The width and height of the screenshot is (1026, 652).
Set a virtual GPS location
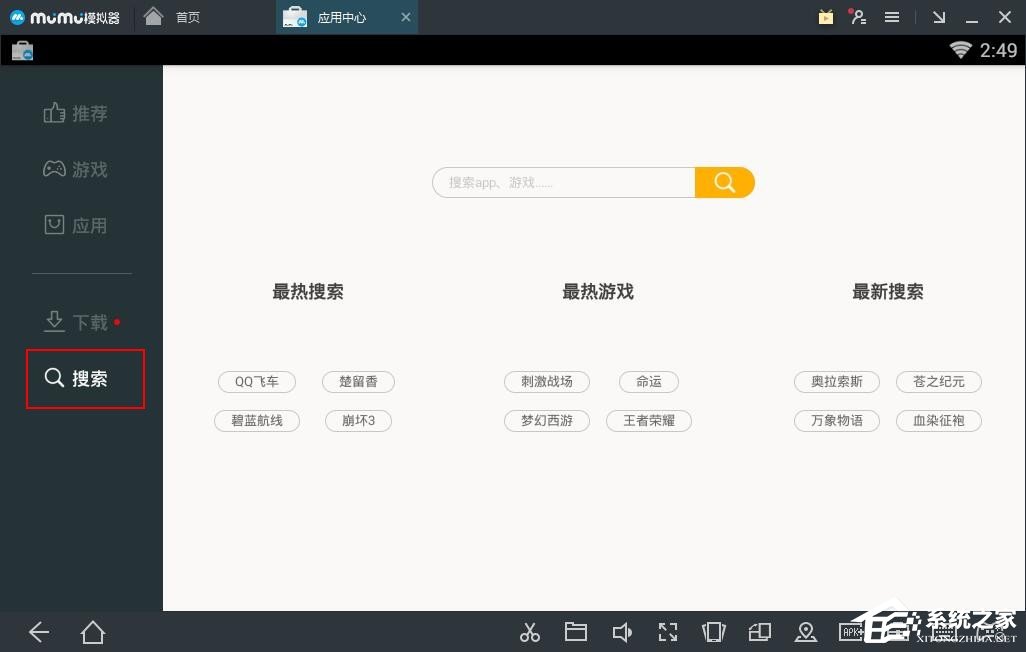click(x=806, y=632)
